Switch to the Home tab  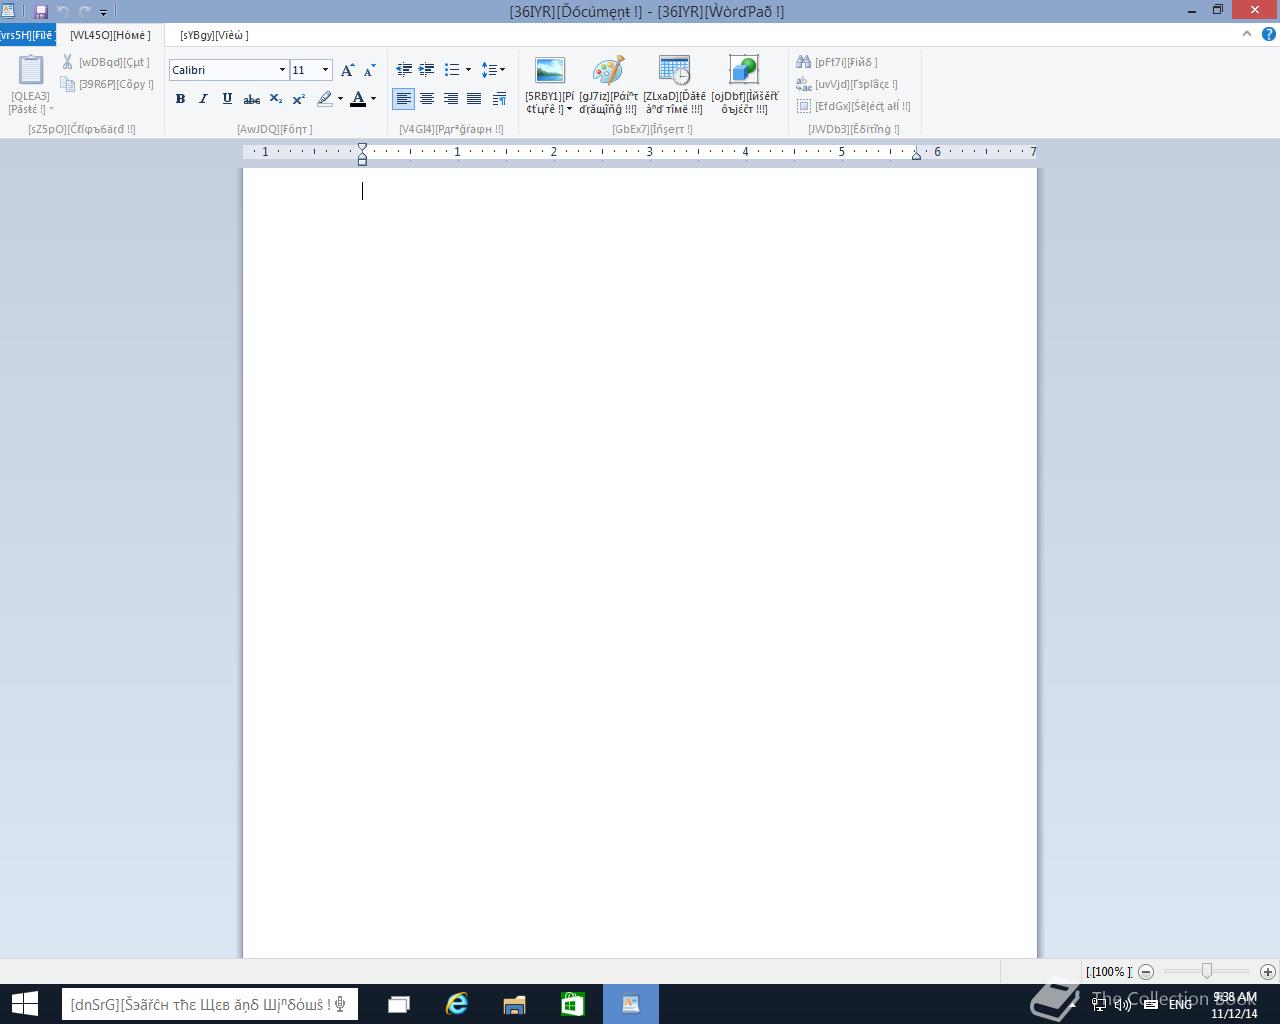click(x=110, y=35)
